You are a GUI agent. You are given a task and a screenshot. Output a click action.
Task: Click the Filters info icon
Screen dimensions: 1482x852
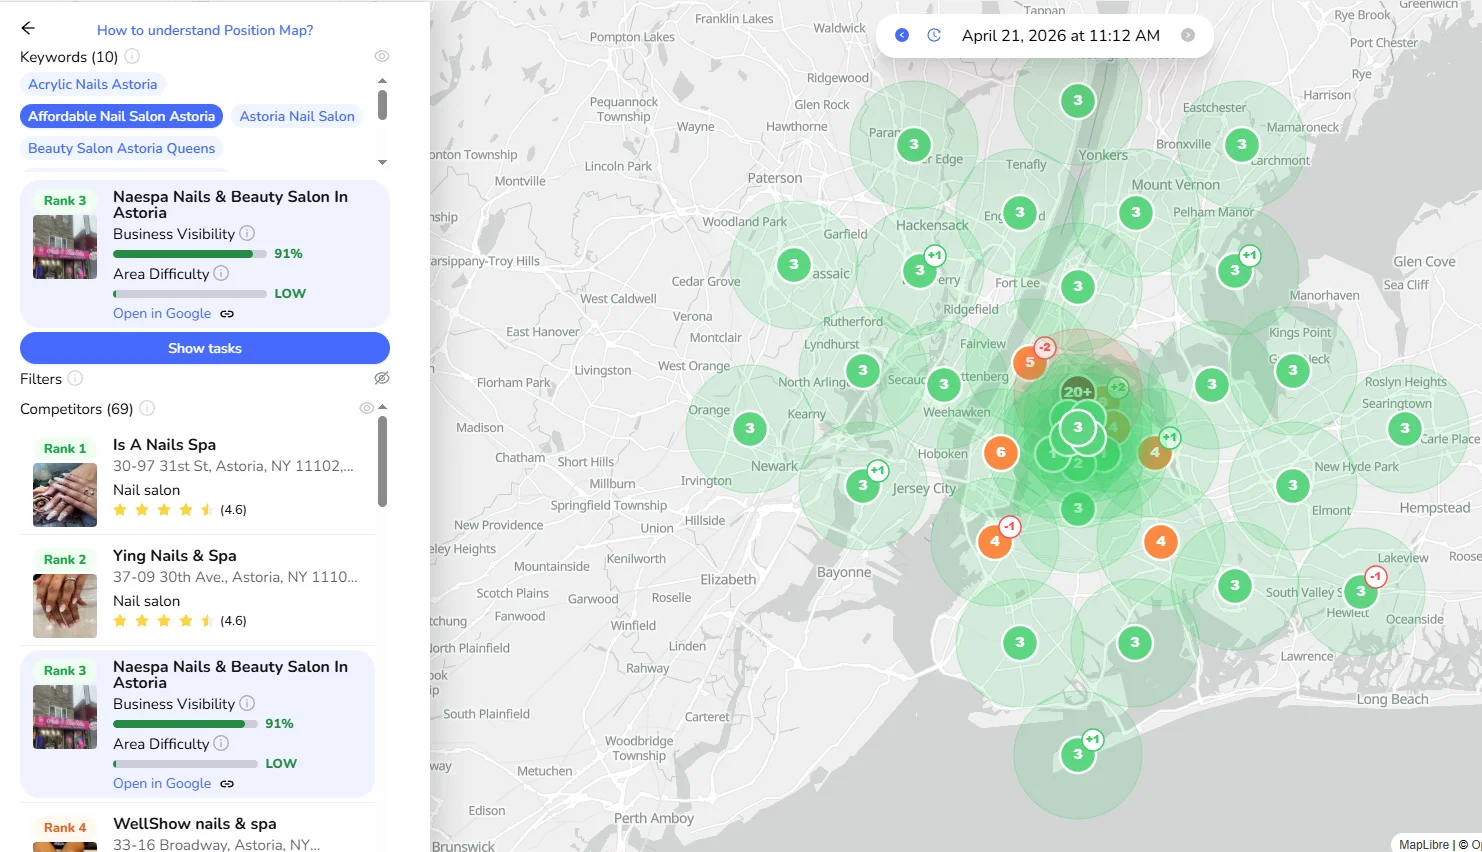(x=75, y=379)
